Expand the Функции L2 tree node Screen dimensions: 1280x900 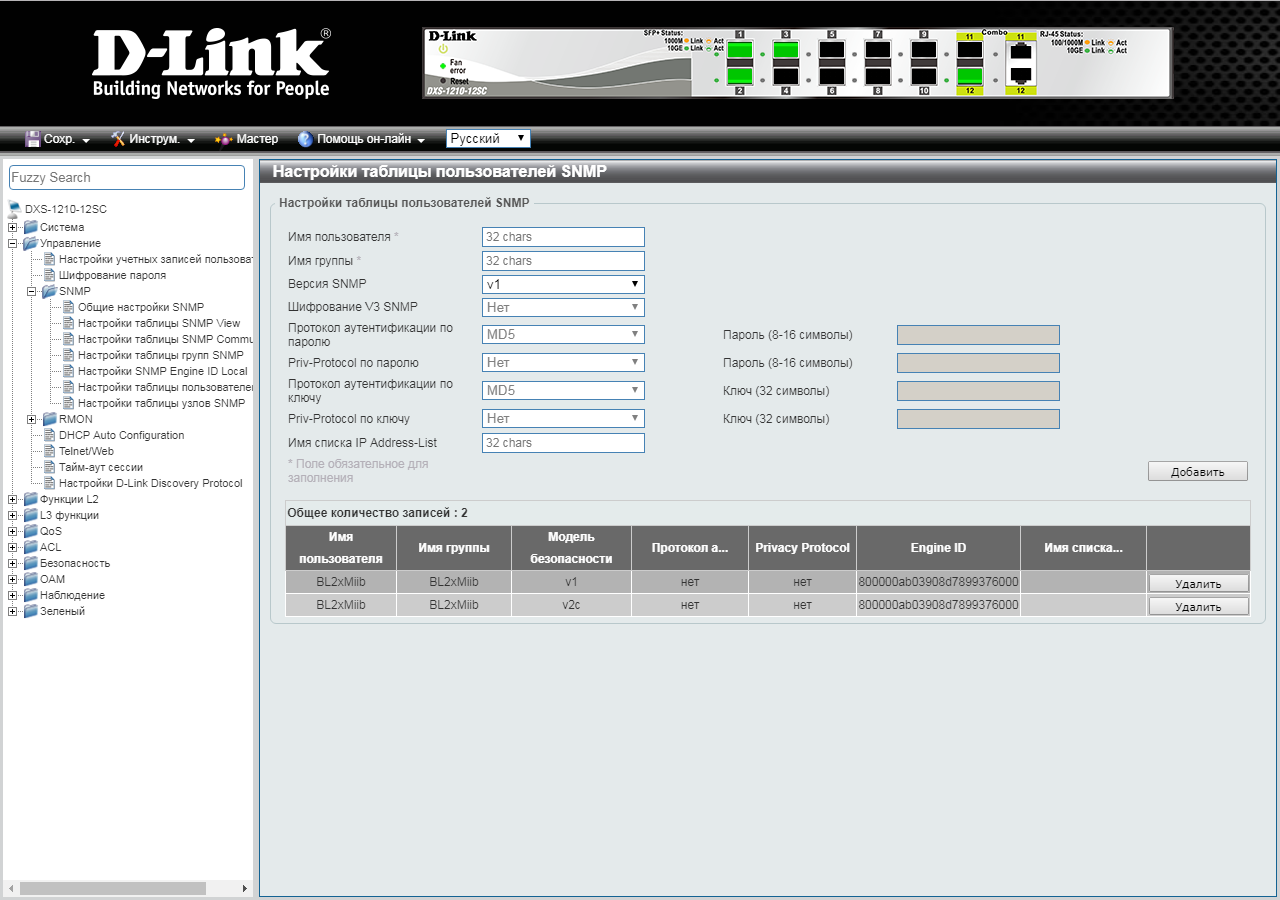click(x=13, y=499)
